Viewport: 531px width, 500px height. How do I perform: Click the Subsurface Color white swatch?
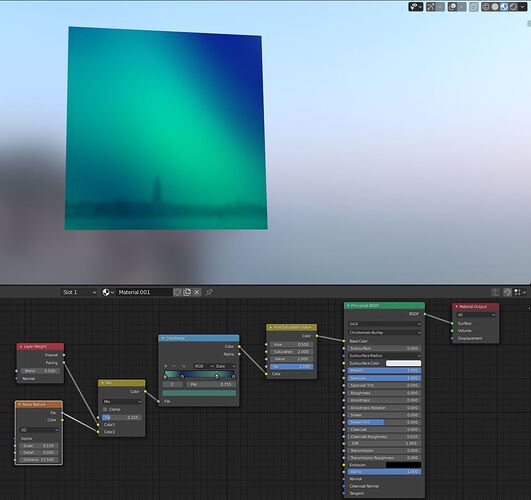click(404, 363)
